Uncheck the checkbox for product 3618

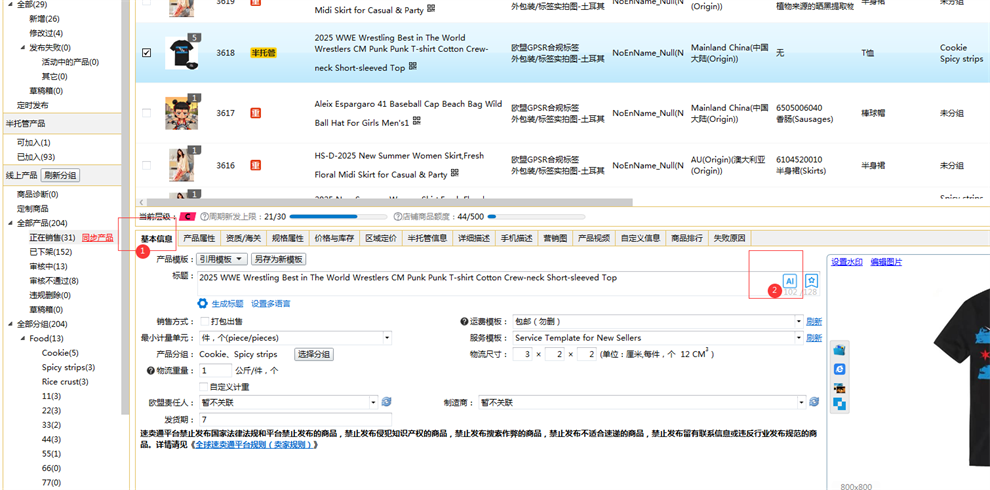click(146, 53)
